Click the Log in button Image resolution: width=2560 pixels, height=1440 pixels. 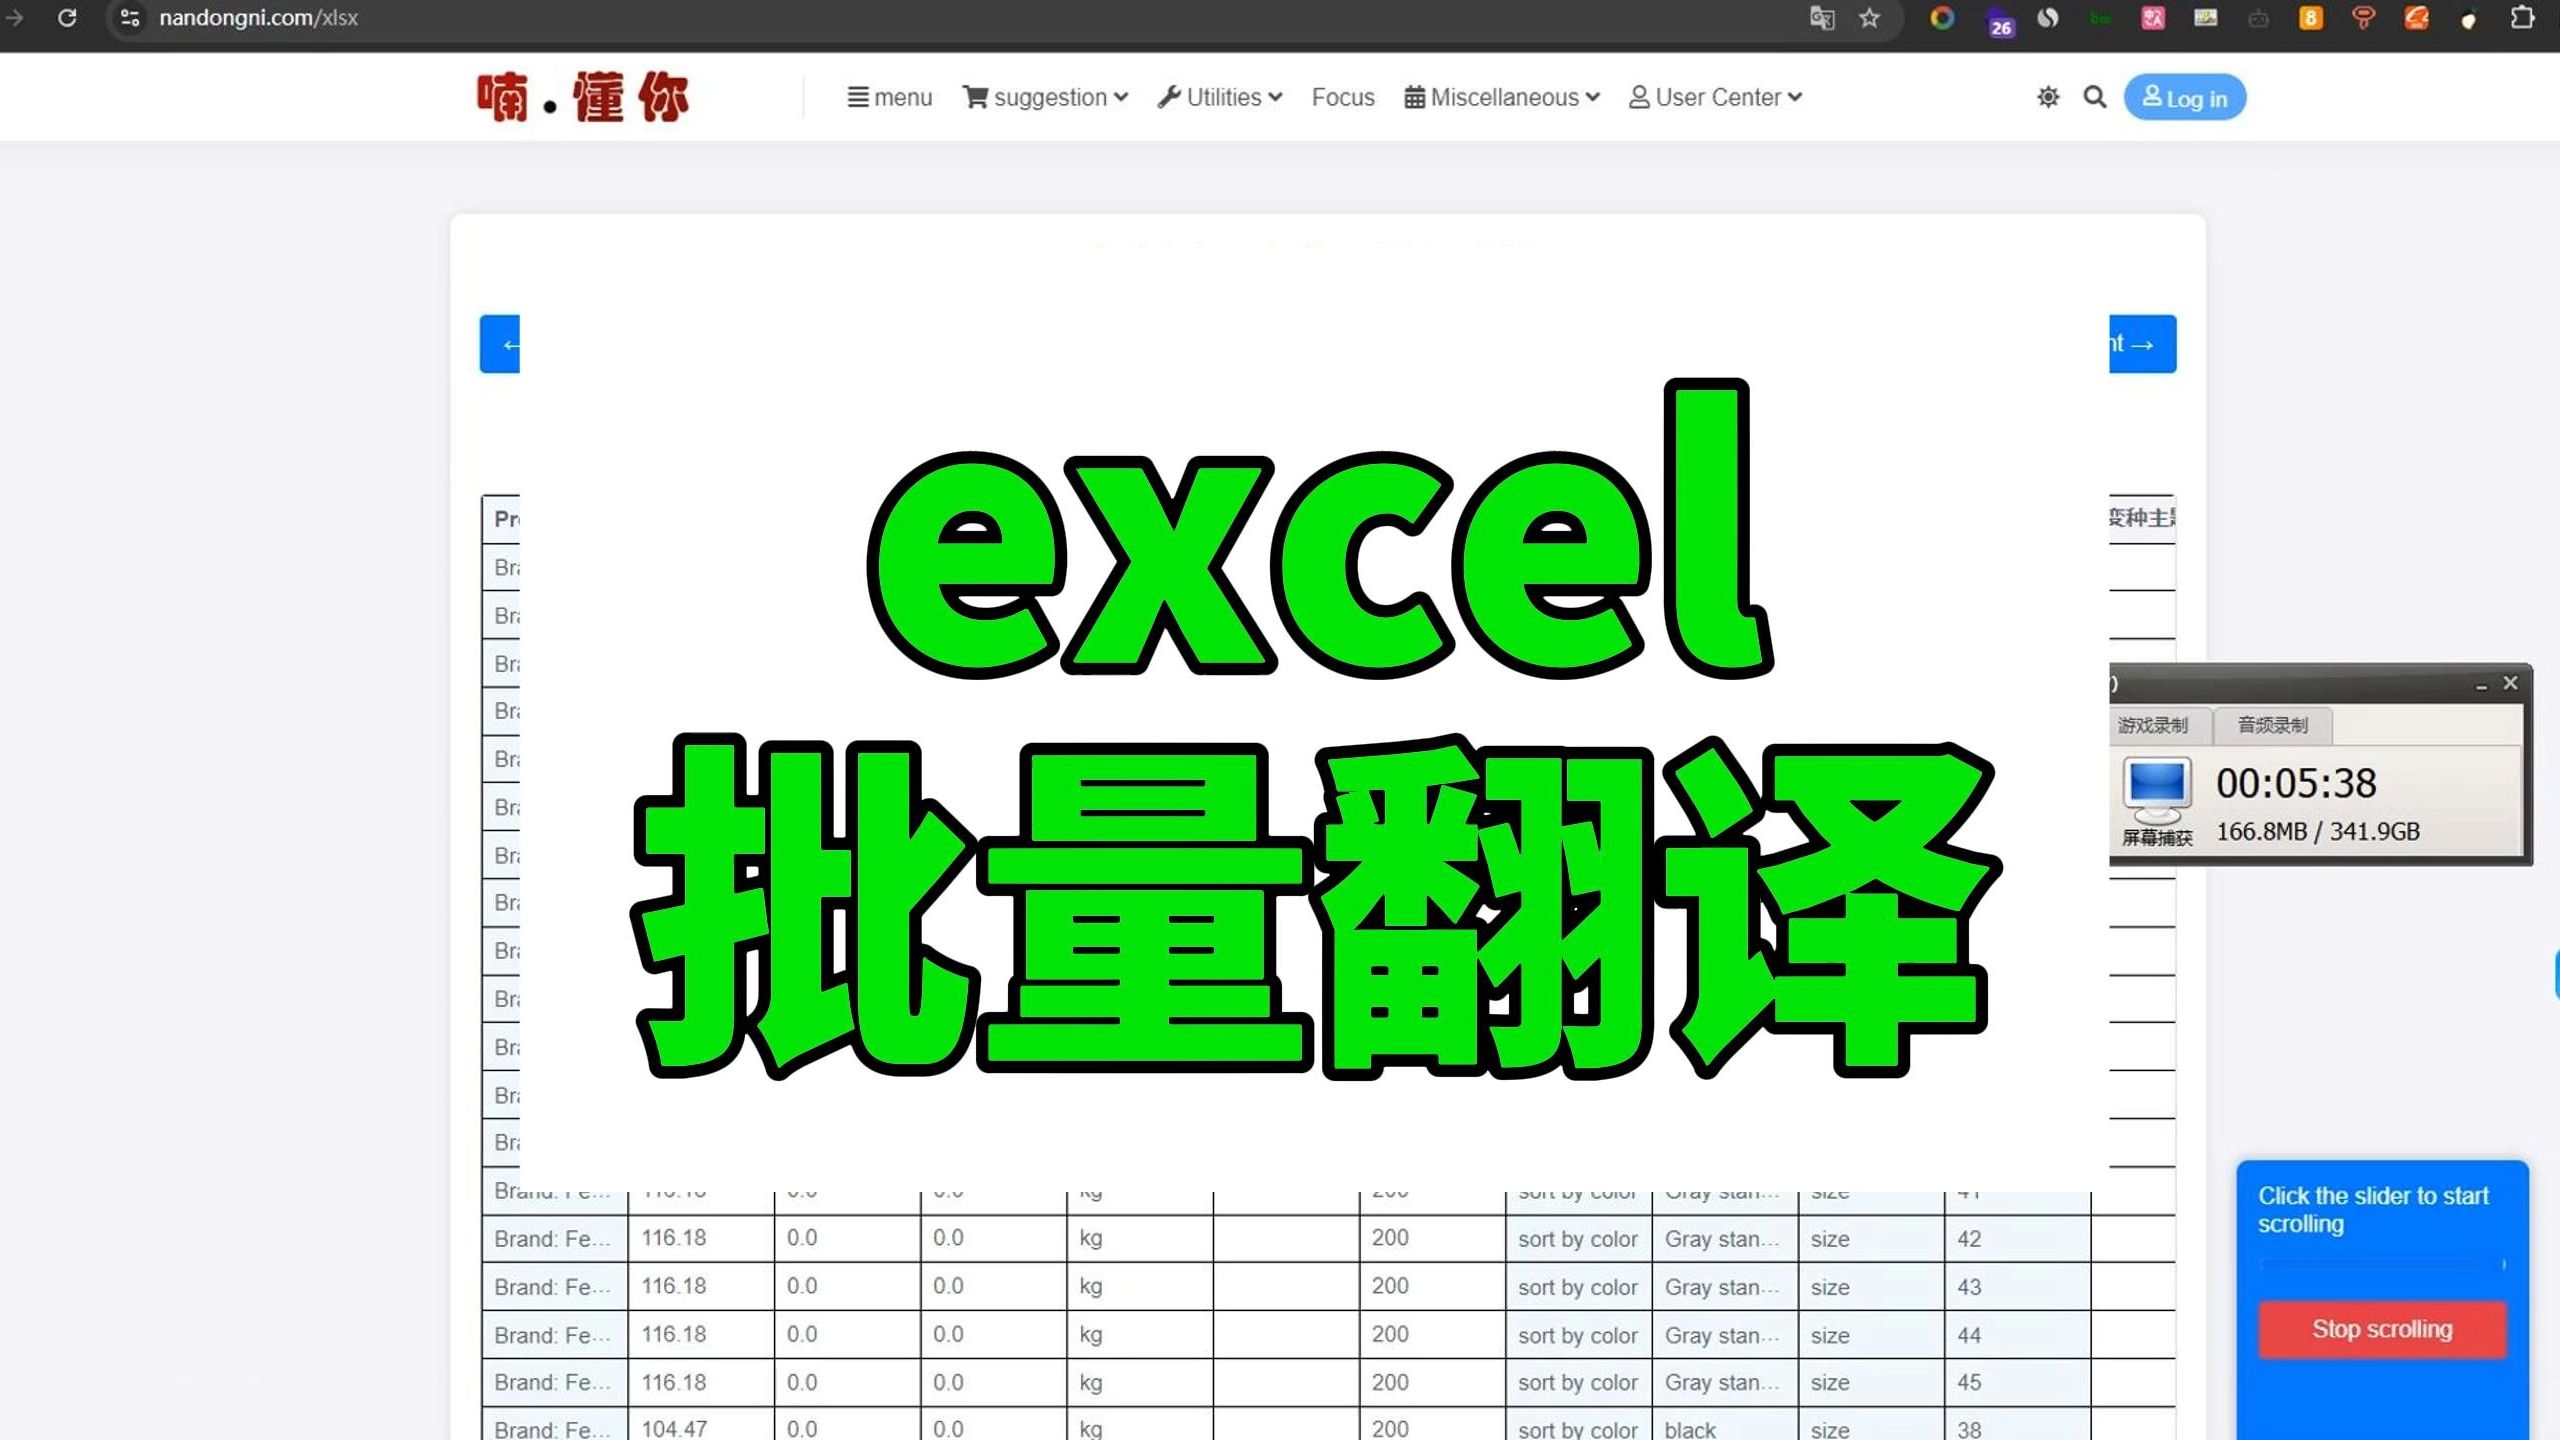point(2185,98)
